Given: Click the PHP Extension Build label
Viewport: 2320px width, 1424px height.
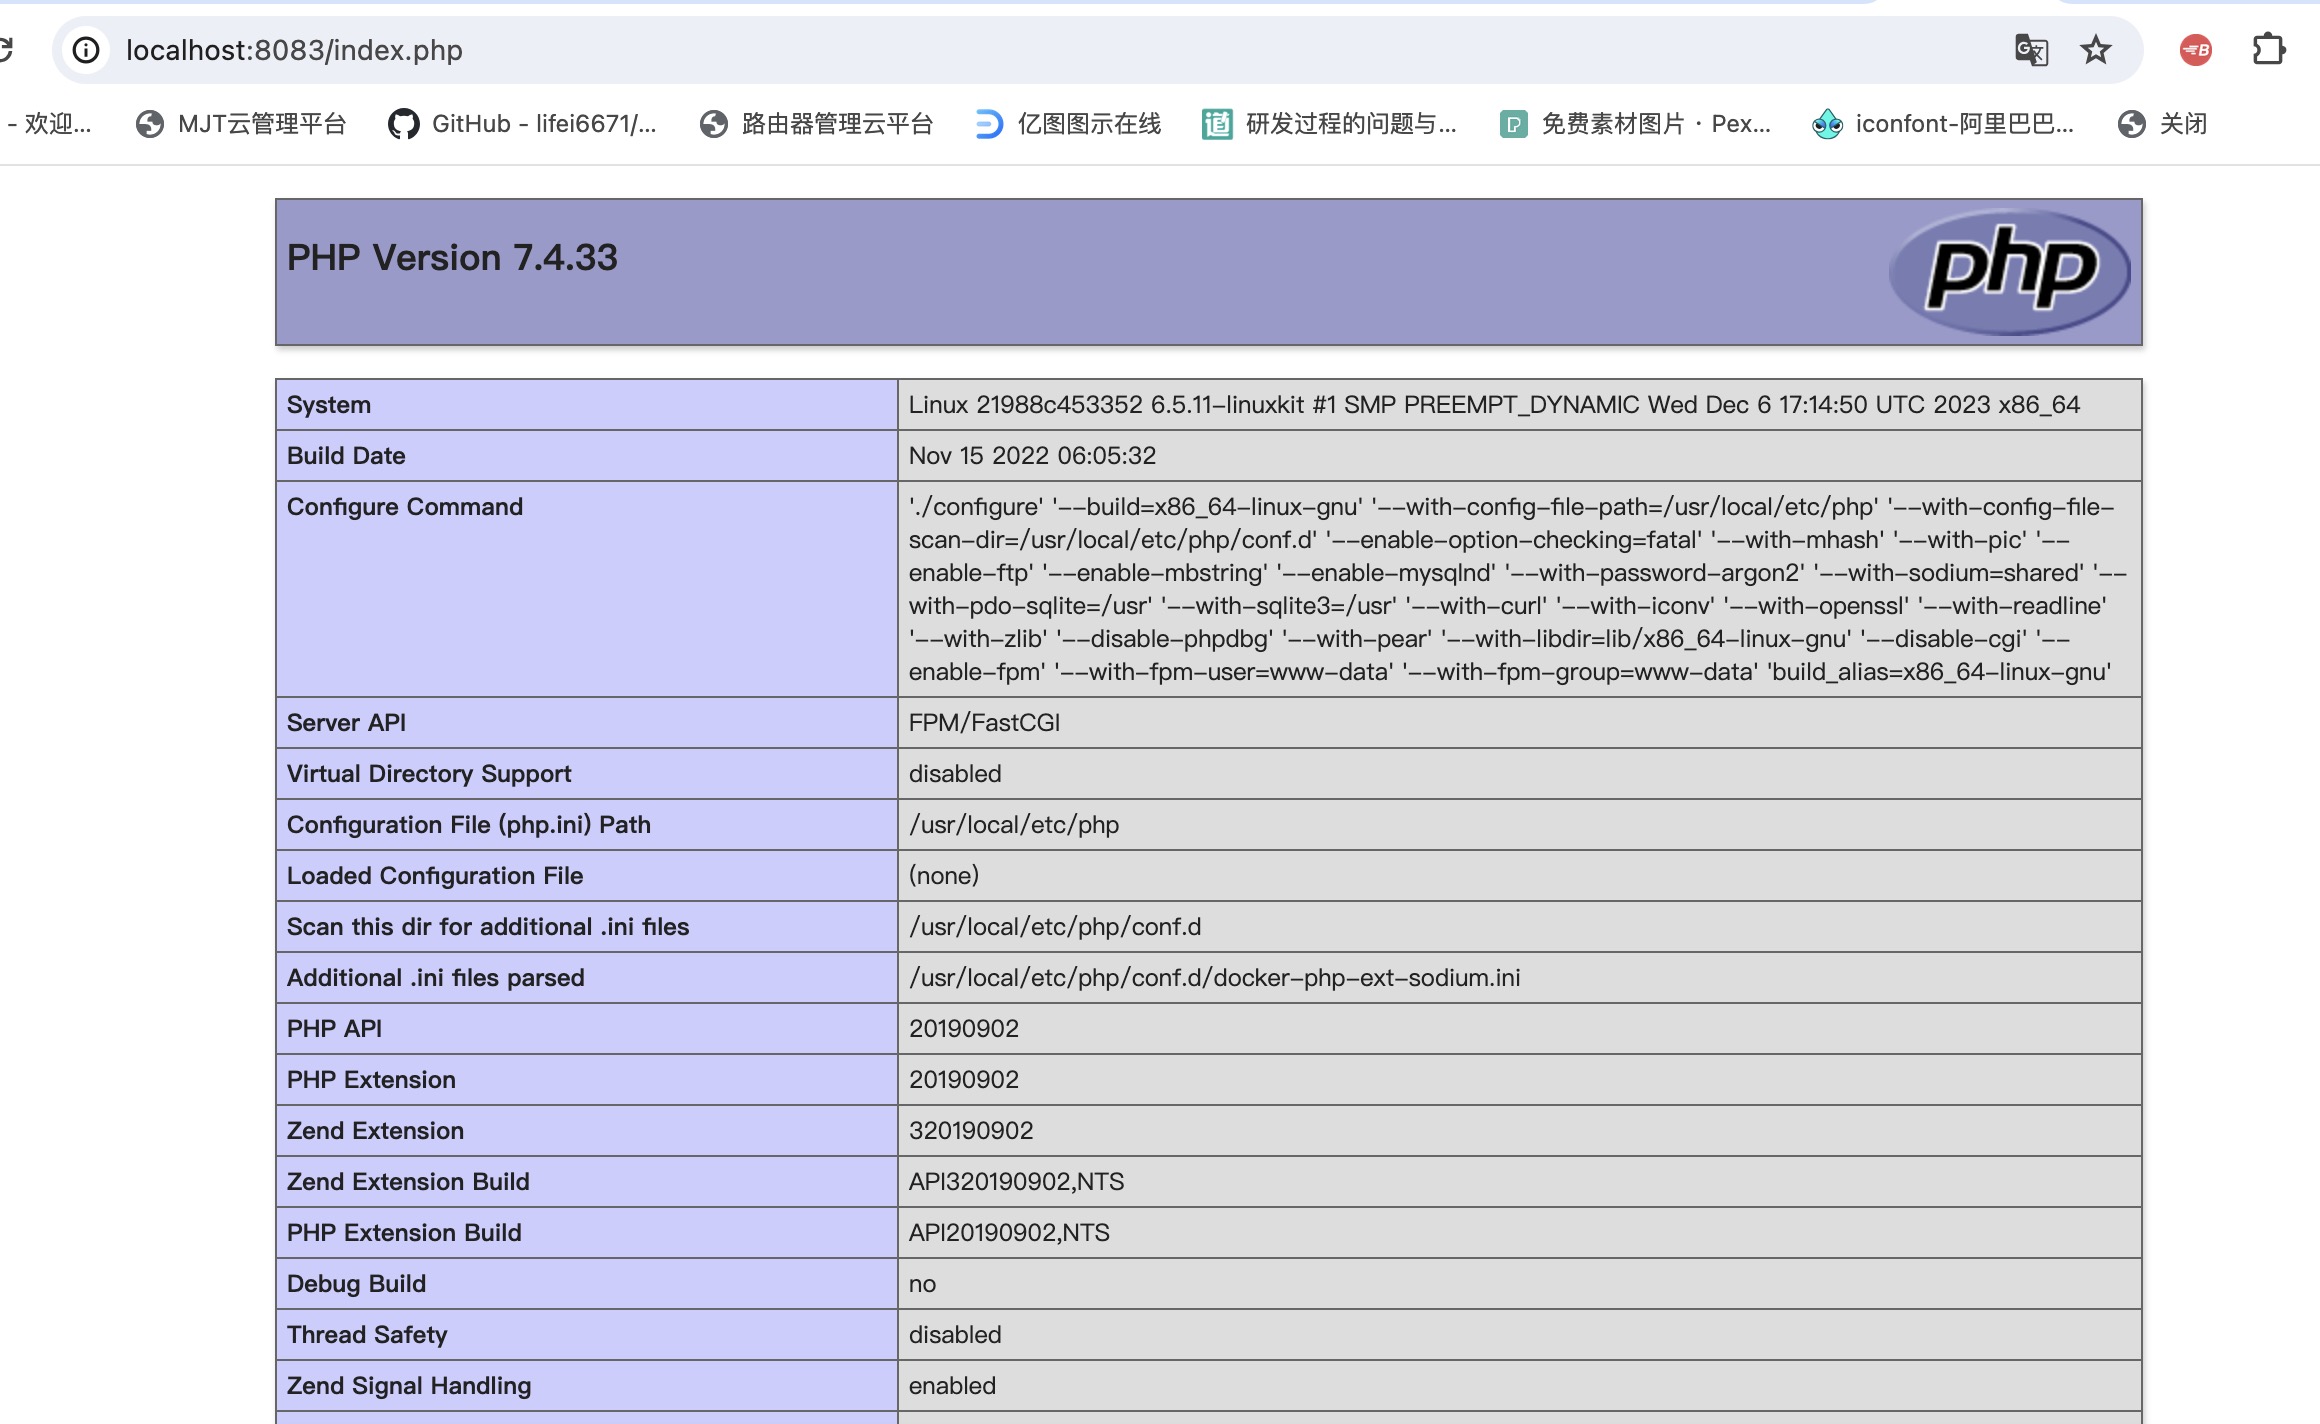Looking at the screenshot, I should [x=404, y=1233].
